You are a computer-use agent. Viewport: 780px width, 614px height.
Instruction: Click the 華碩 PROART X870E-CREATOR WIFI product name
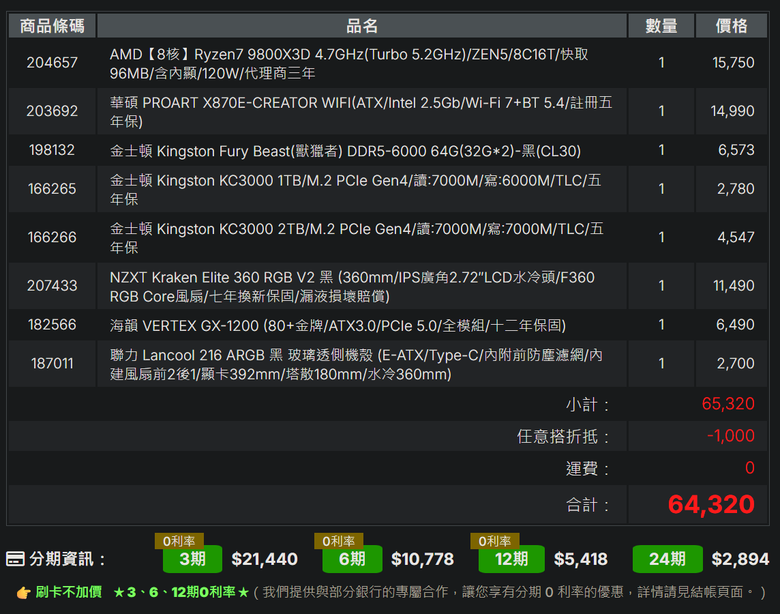(x=361, y=112)
